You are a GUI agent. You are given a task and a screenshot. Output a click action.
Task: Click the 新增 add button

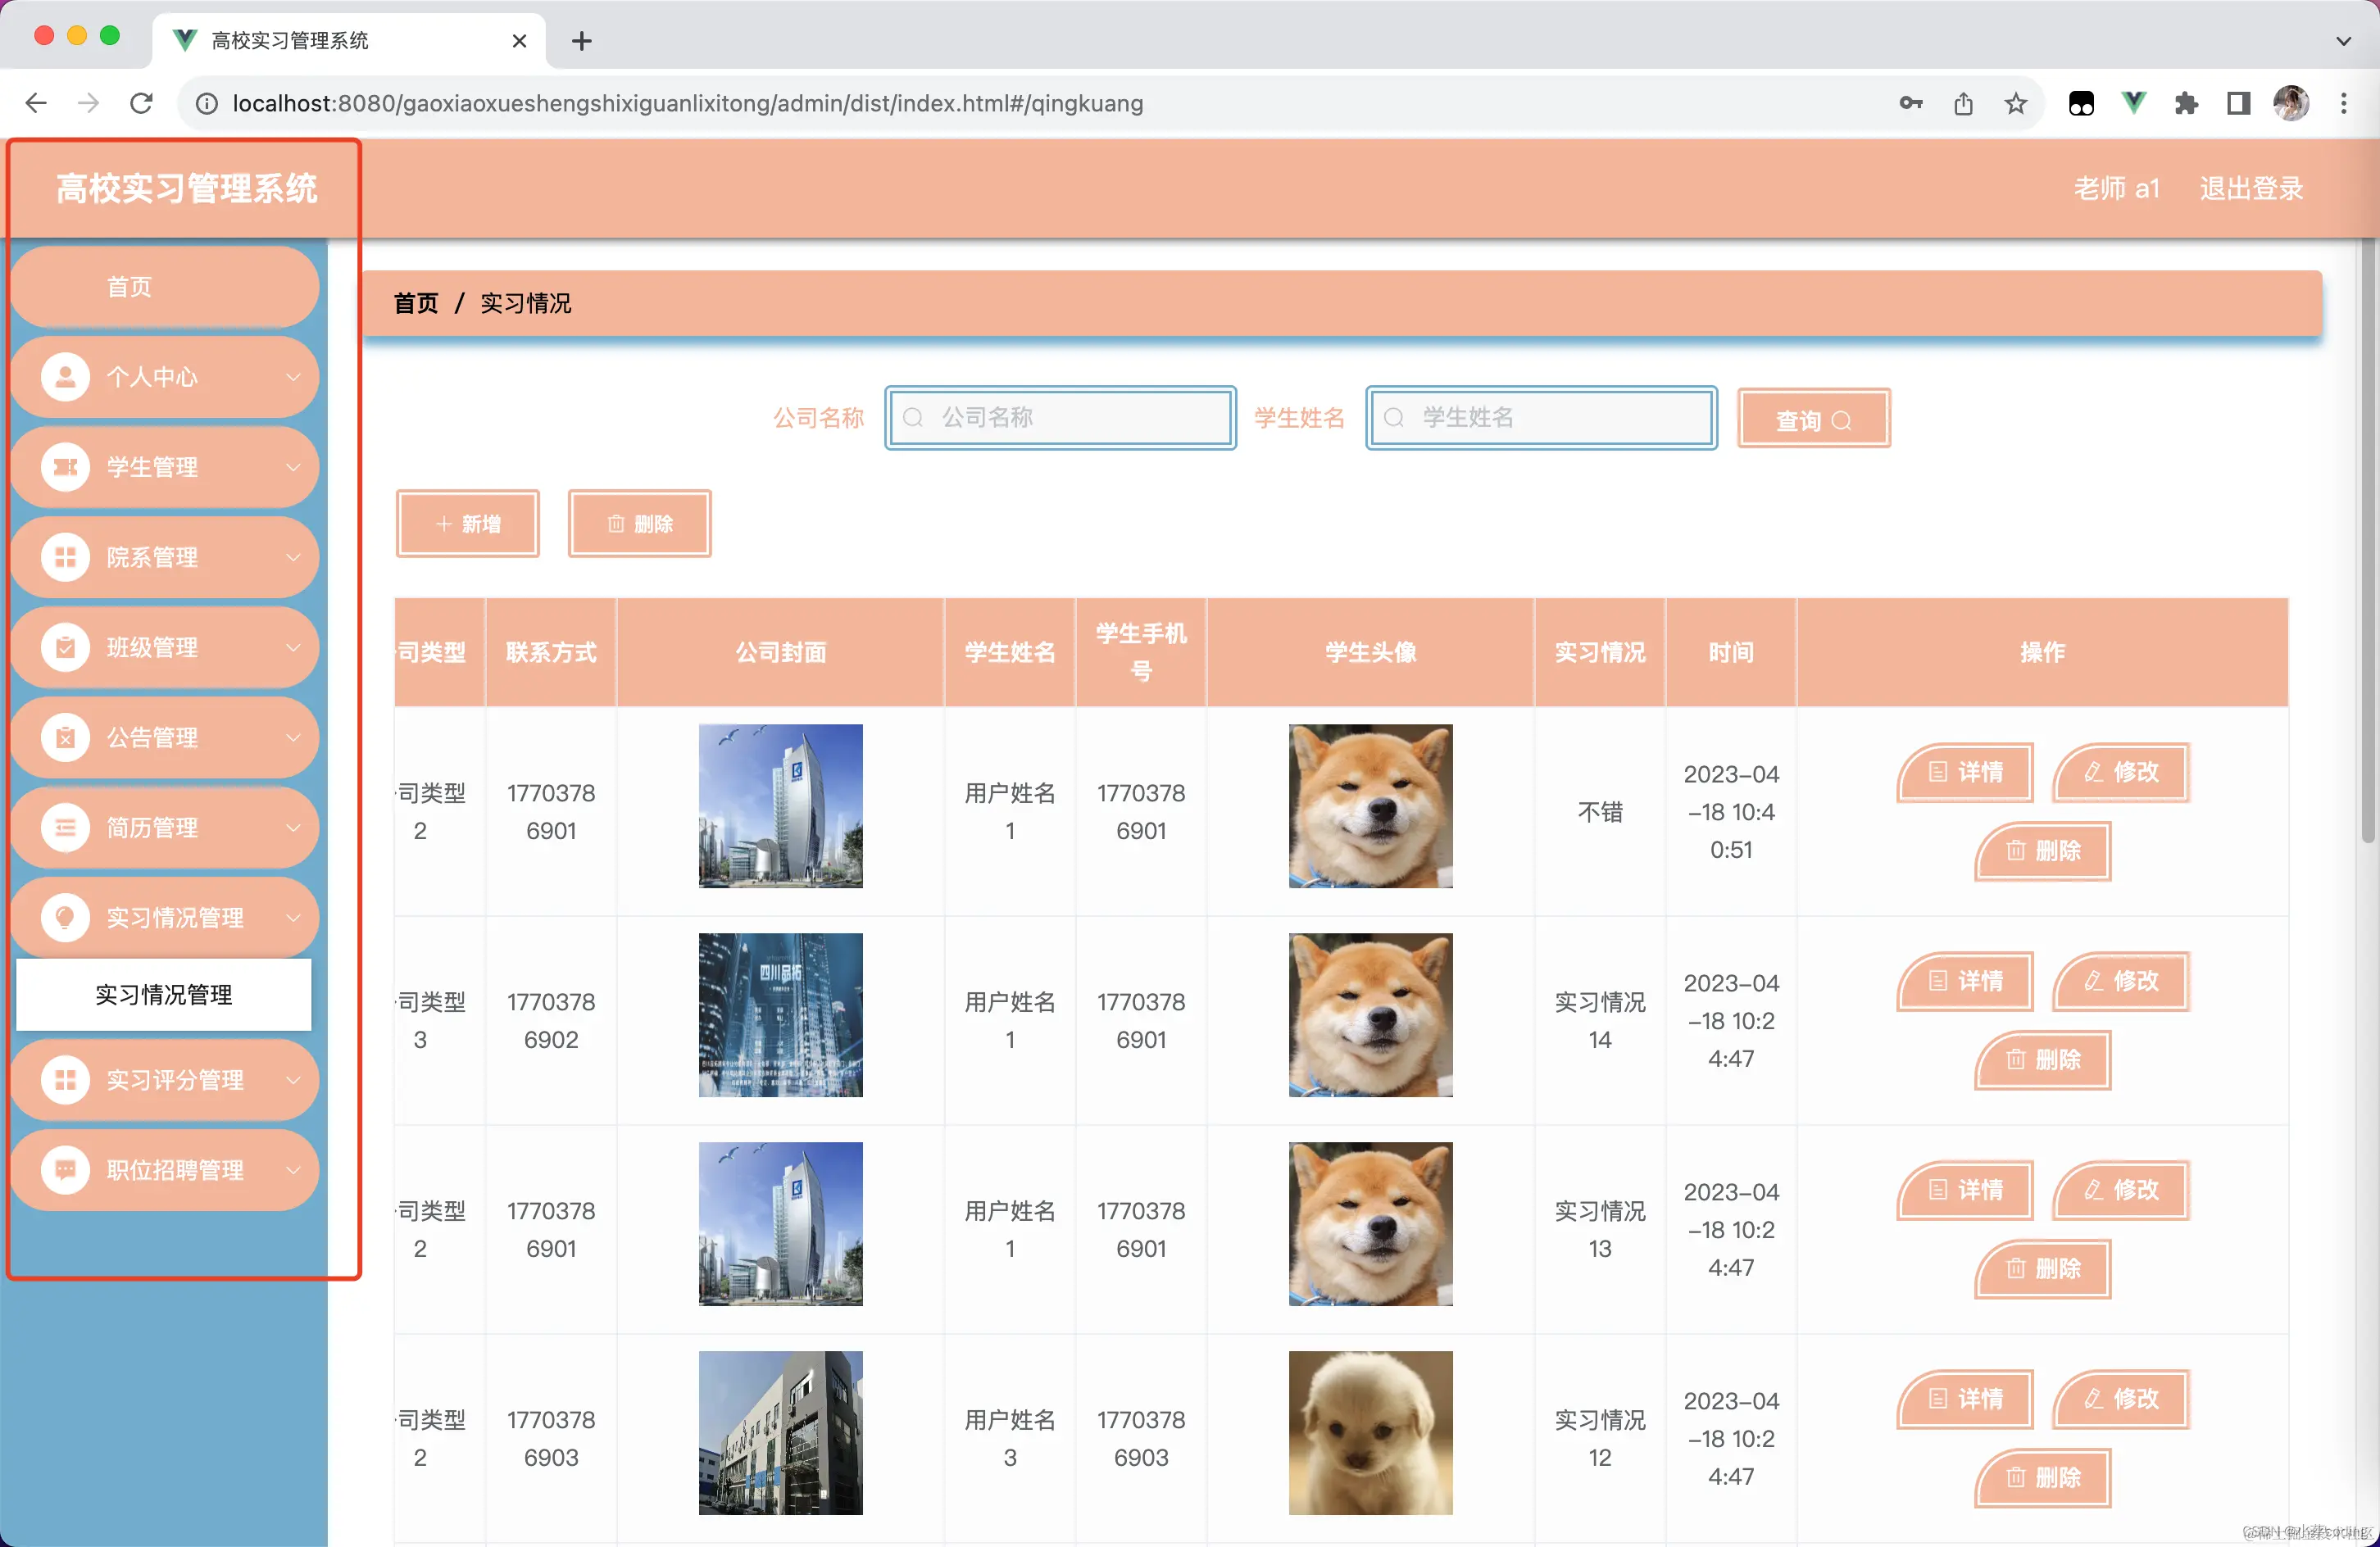pos(467,523)
